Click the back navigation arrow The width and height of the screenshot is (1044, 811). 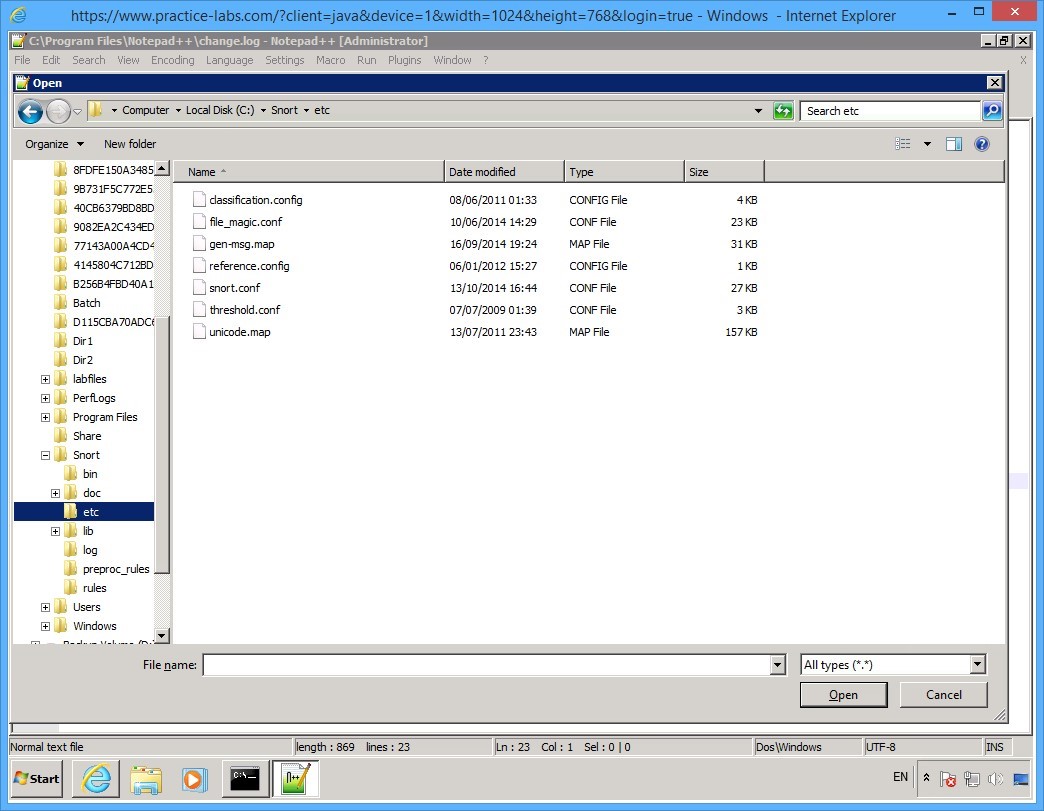point(30,111)
